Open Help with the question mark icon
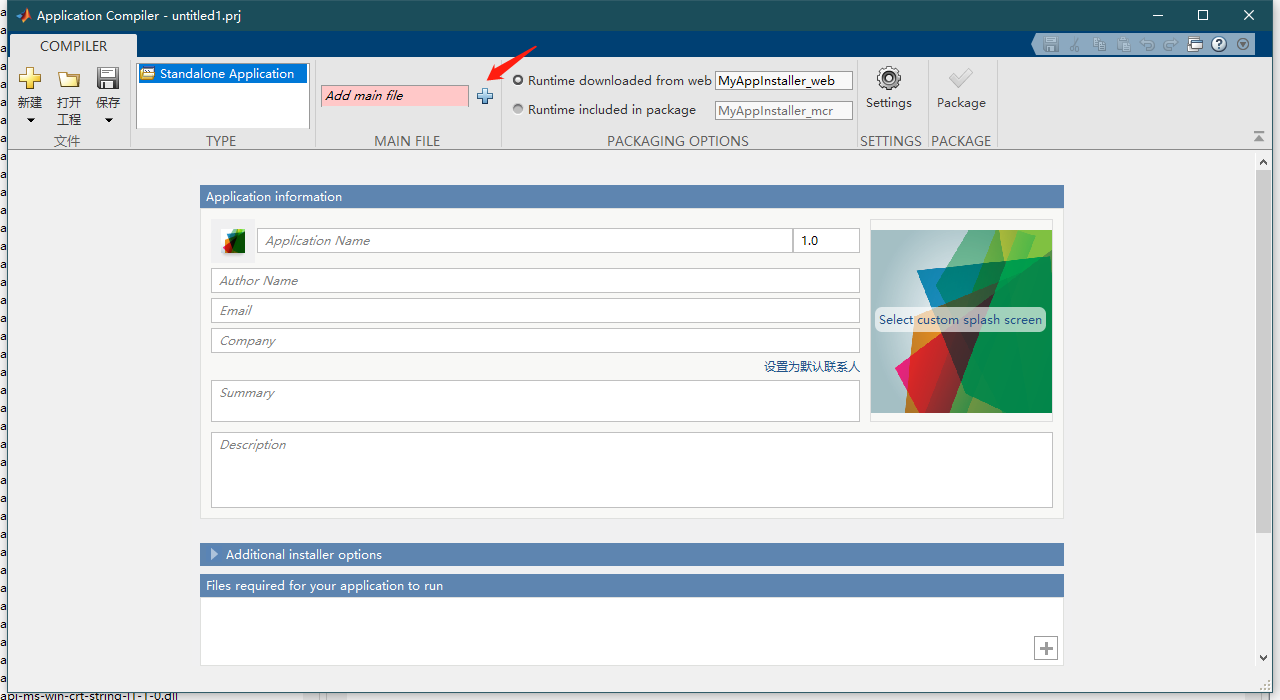The height and width of the screenshot is (700, 1280). pos(1218,44)
